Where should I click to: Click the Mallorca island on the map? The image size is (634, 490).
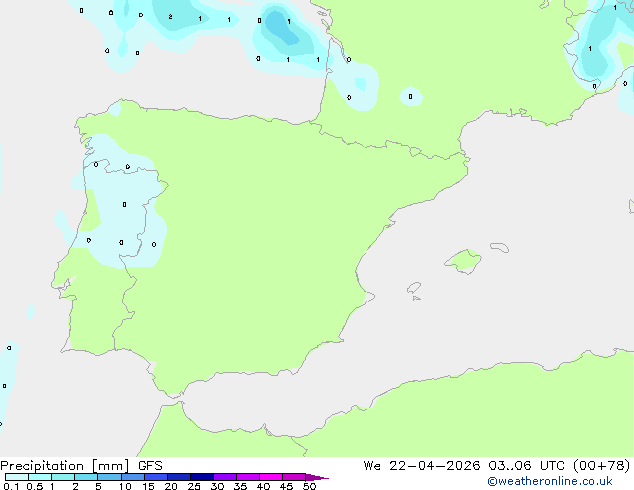click(x=463, y=261)
